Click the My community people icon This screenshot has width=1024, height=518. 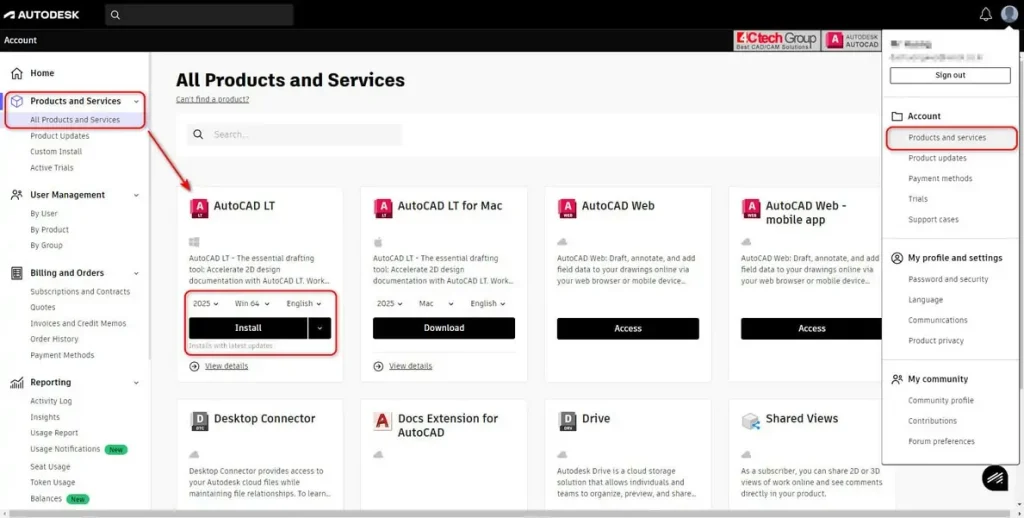897,380
